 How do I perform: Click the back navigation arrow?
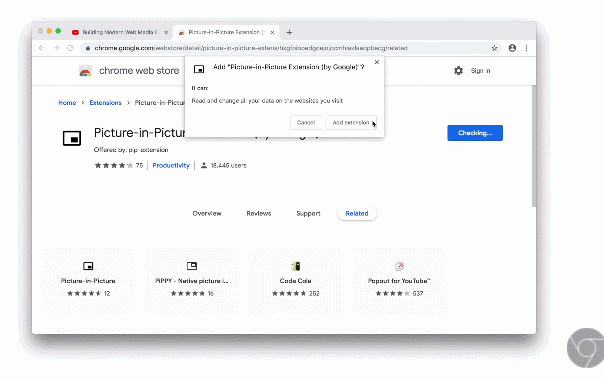pyautogui.click(x=42, y=48)
